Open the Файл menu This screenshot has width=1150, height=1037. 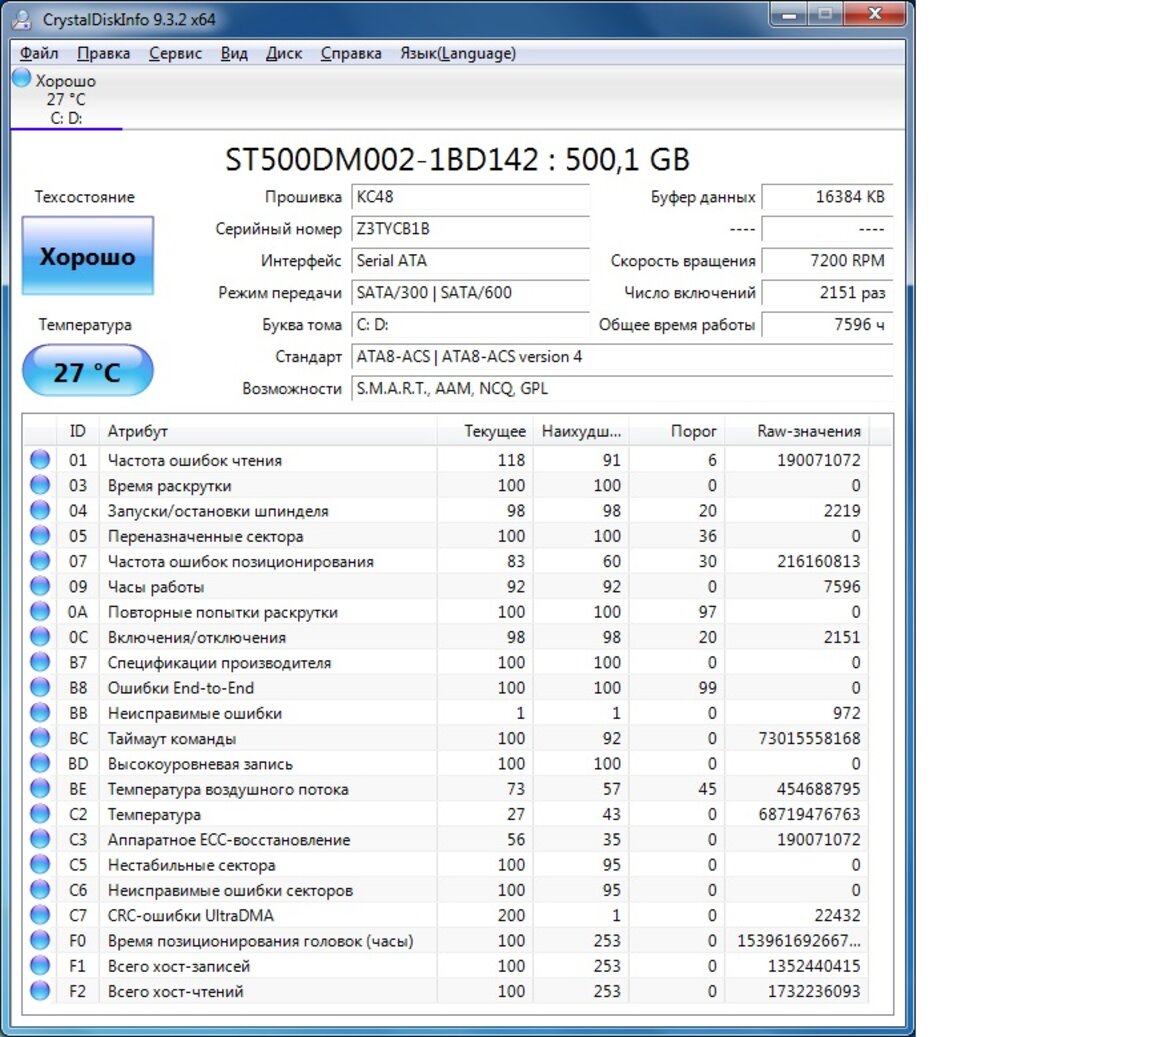(x=39, y=53)
